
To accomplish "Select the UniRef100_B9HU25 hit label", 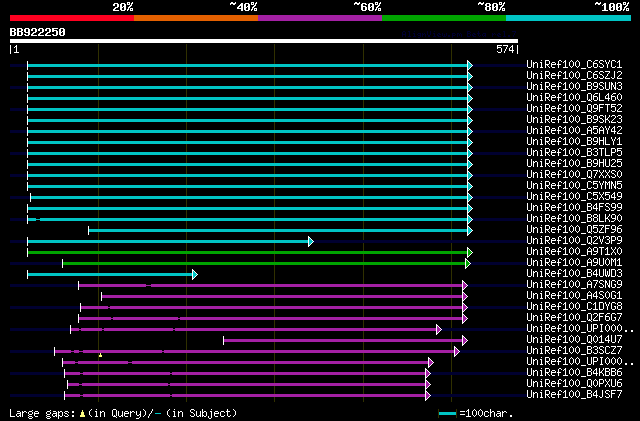I will (574, 163).
